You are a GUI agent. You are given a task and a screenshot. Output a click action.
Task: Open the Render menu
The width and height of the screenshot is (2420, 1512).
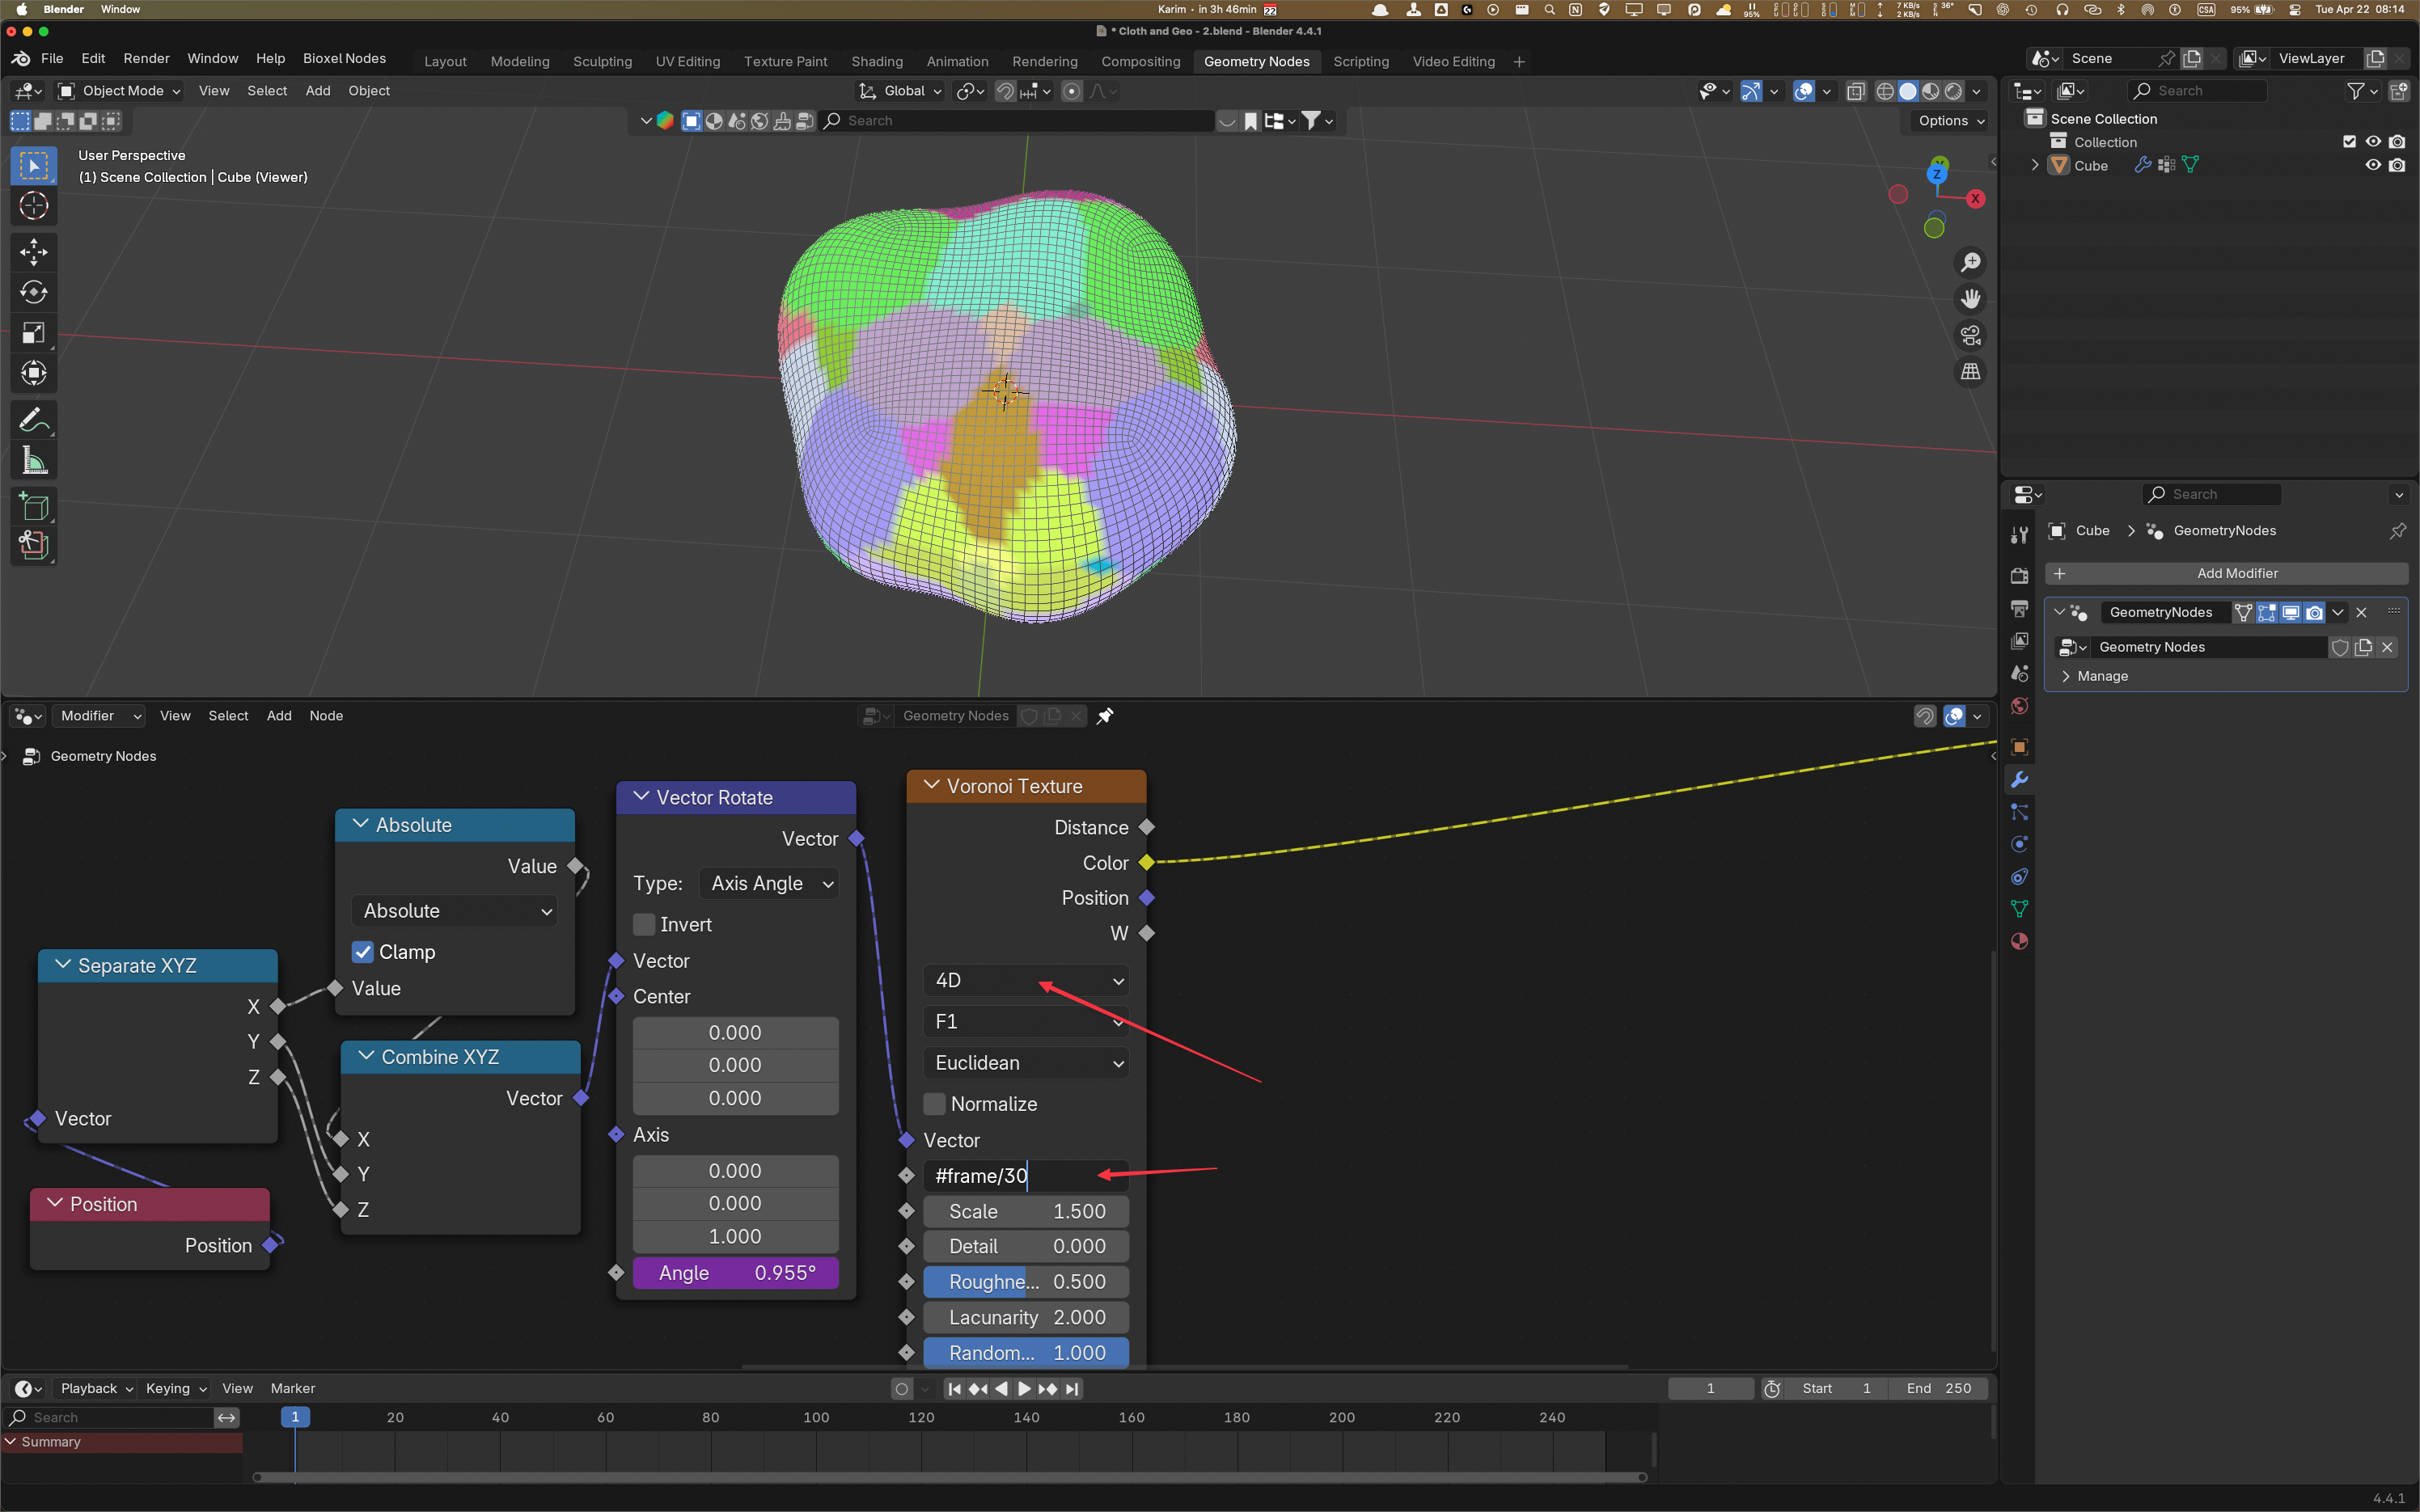click(x=146, y=59)
